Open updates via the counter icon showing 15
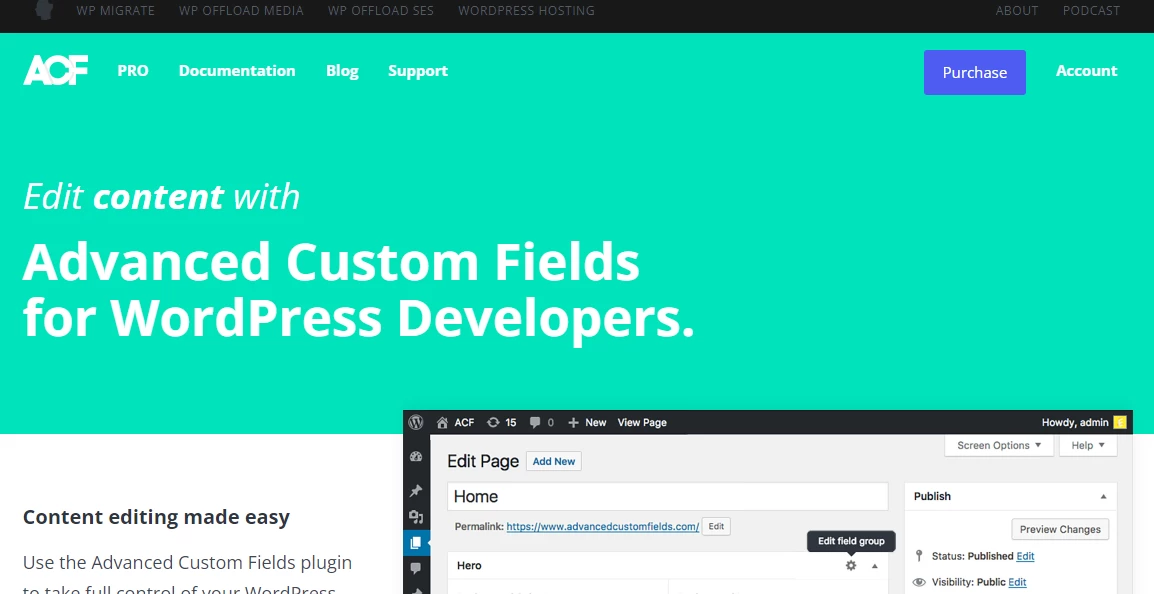1154x594 pixels. (x=500, y=422)
